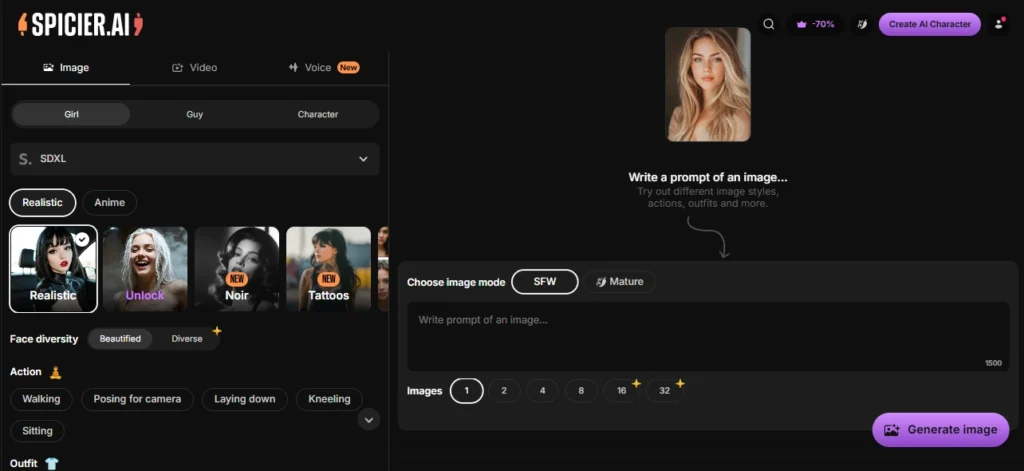Click the image prompt text field
The width and height of the screenshot is (1024, 471).
point(707,336)
